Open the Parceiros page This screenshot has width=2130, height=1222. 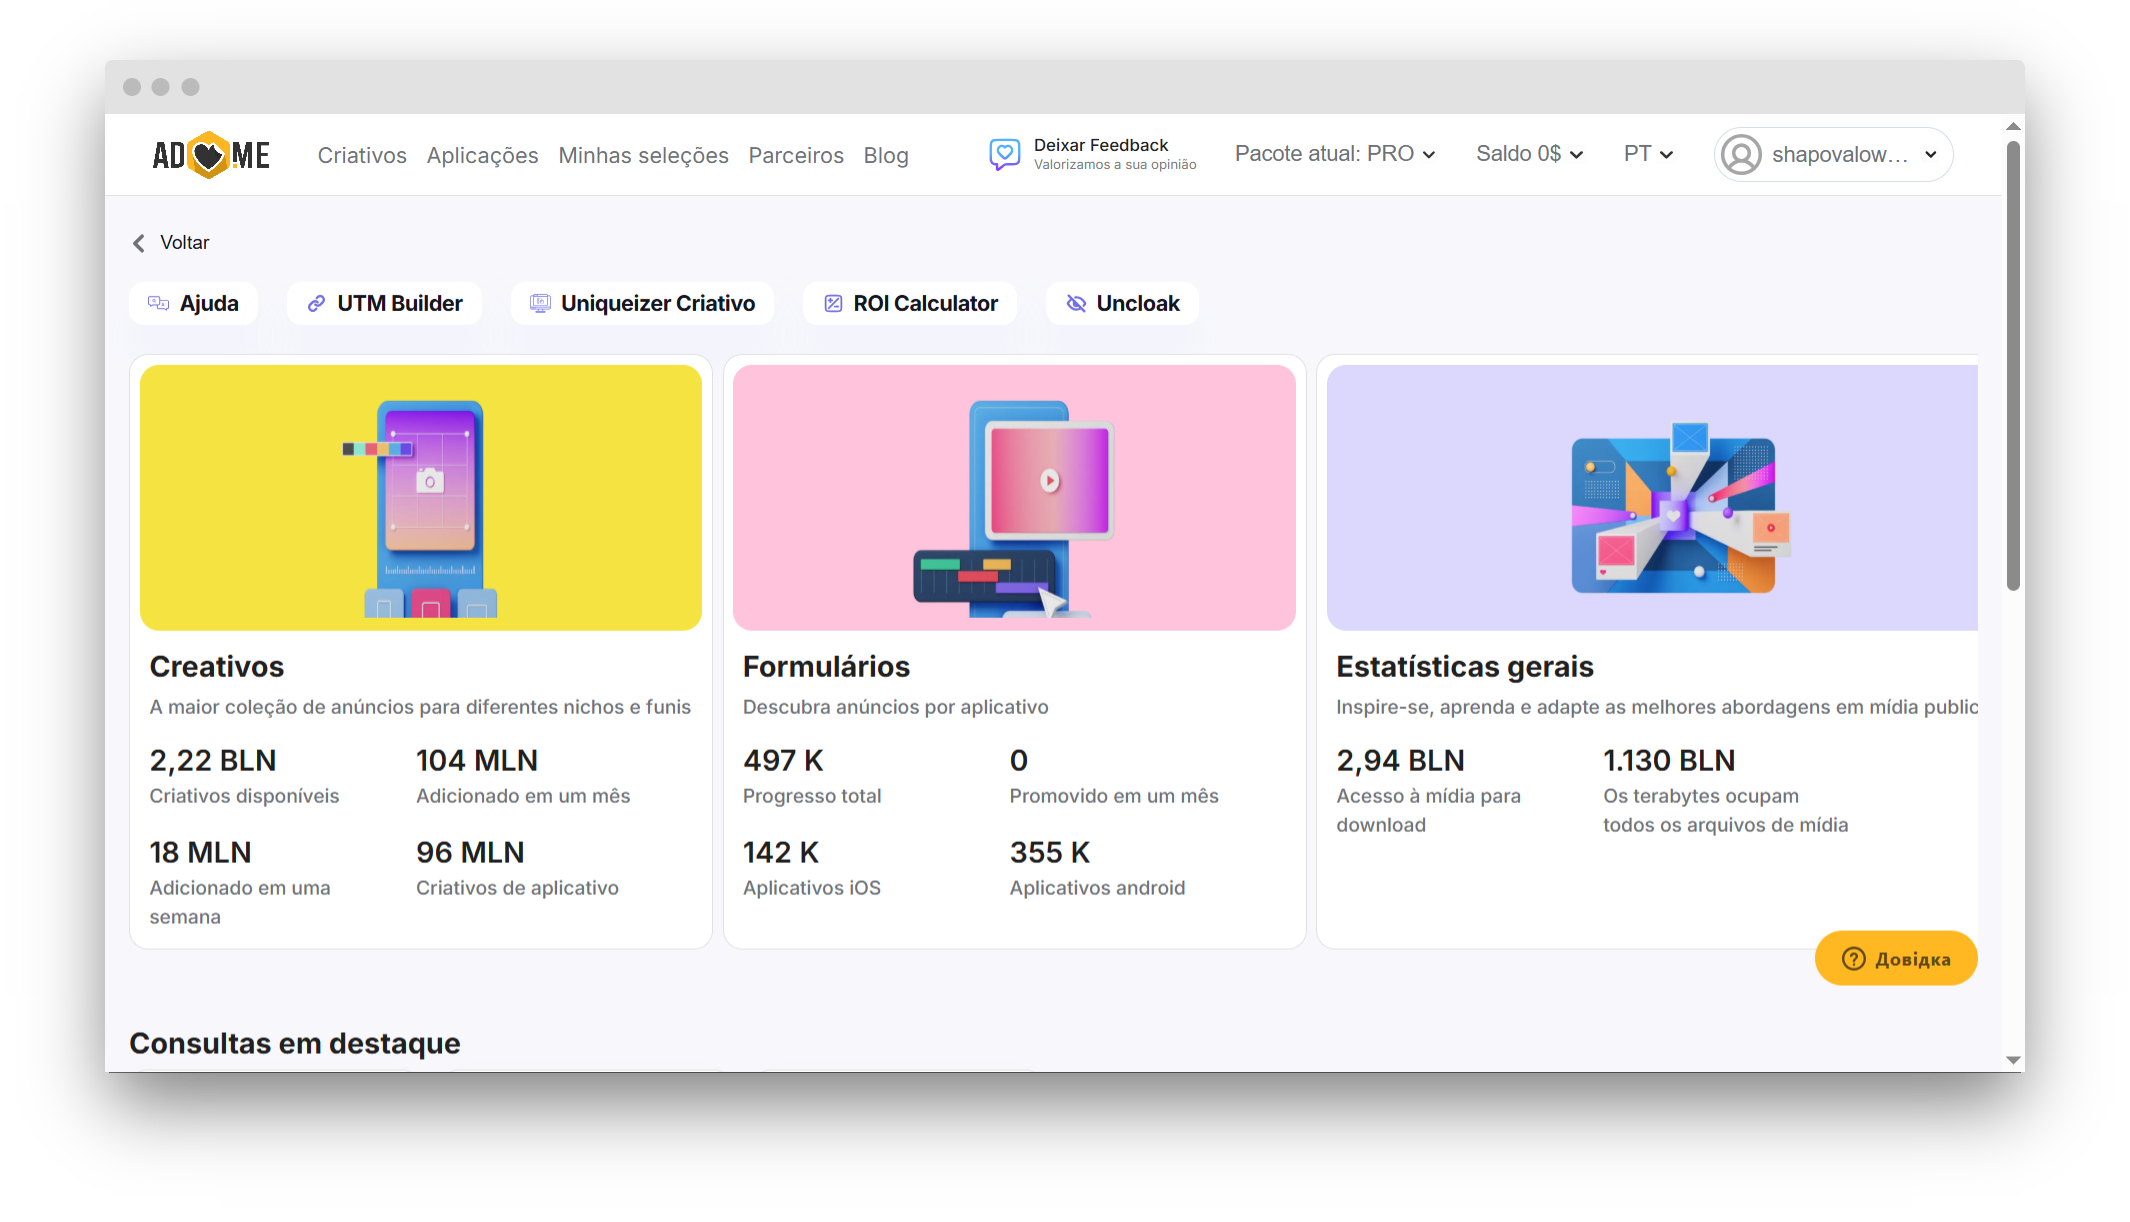[796, 155]
